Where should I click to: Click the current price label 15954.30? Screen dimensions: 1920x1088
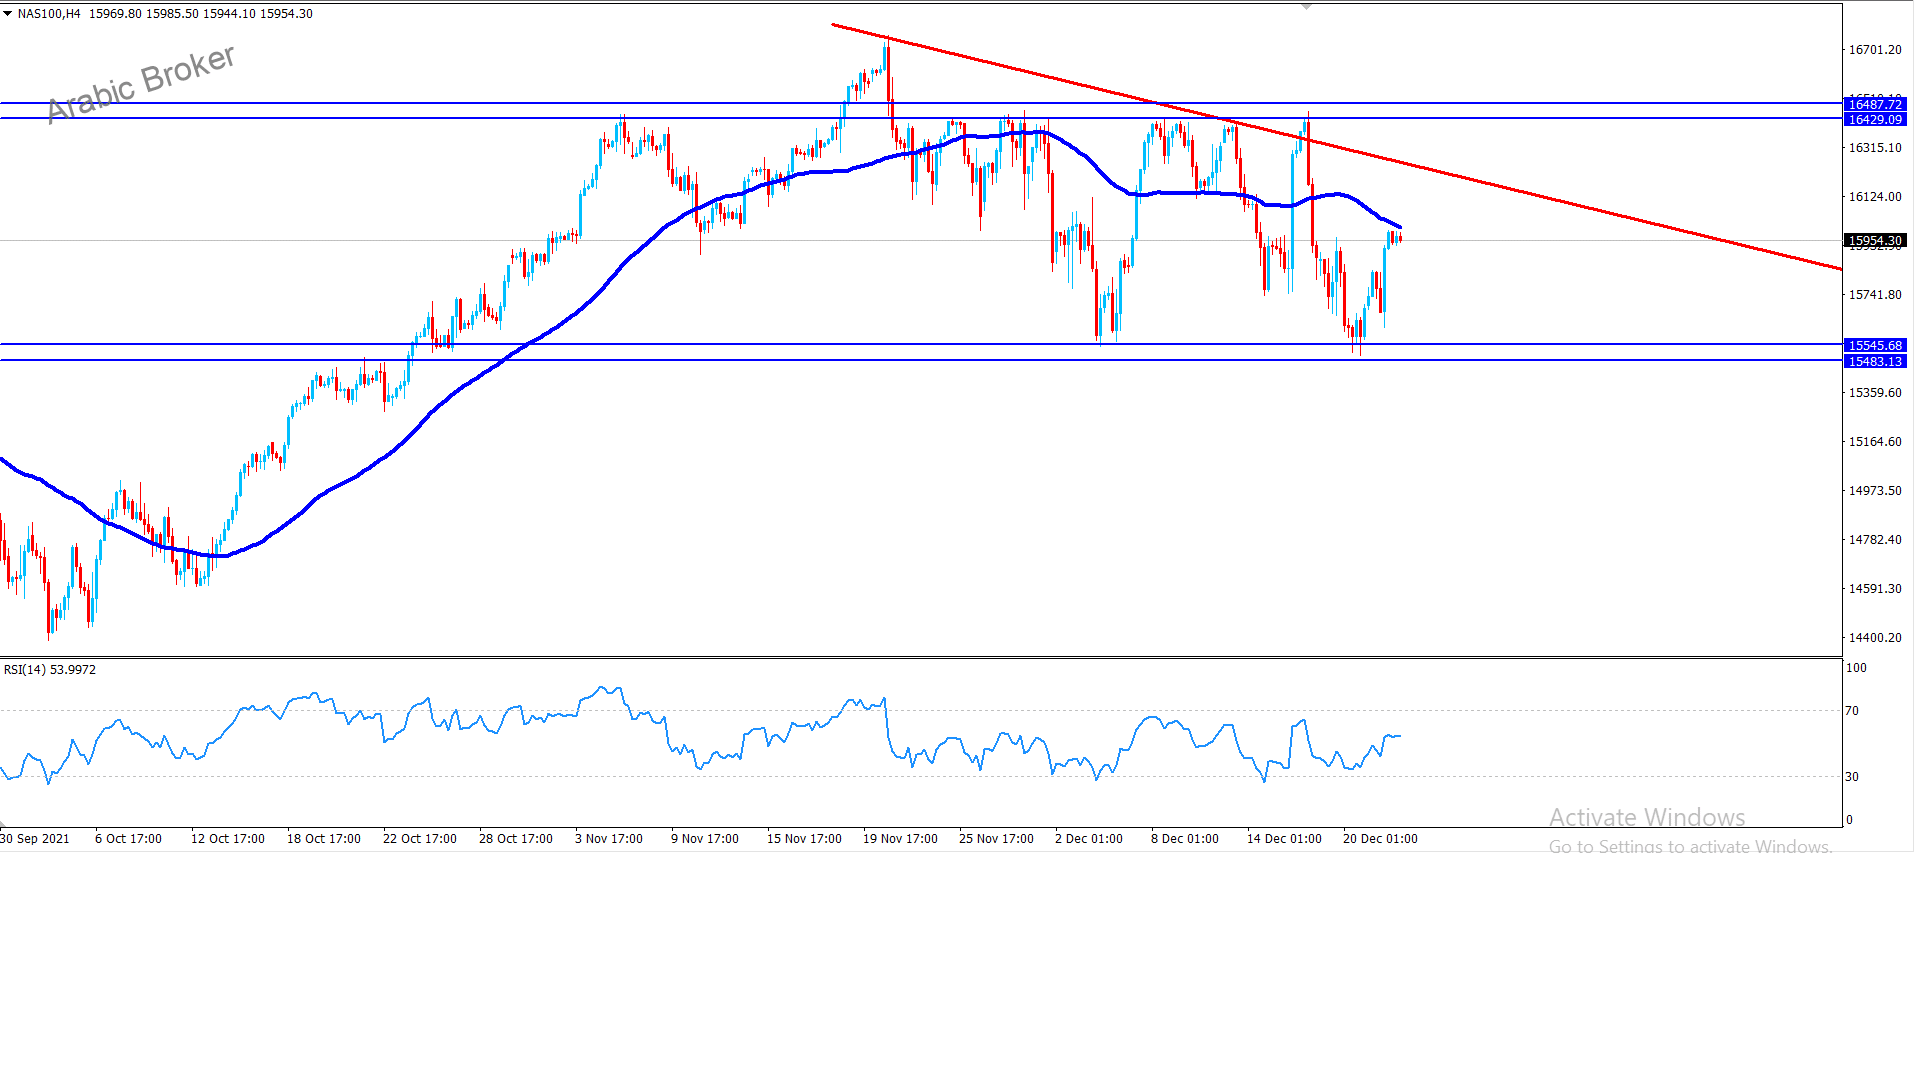[x=1874, y=241]
